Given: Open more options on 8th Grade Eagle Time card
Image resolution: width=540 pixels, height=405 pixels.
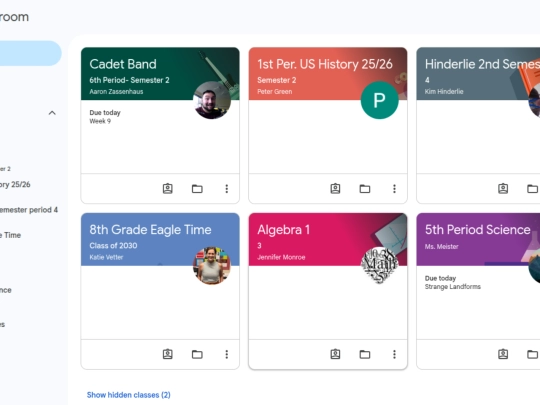Looking at the screenshot, I should (227, 354).
